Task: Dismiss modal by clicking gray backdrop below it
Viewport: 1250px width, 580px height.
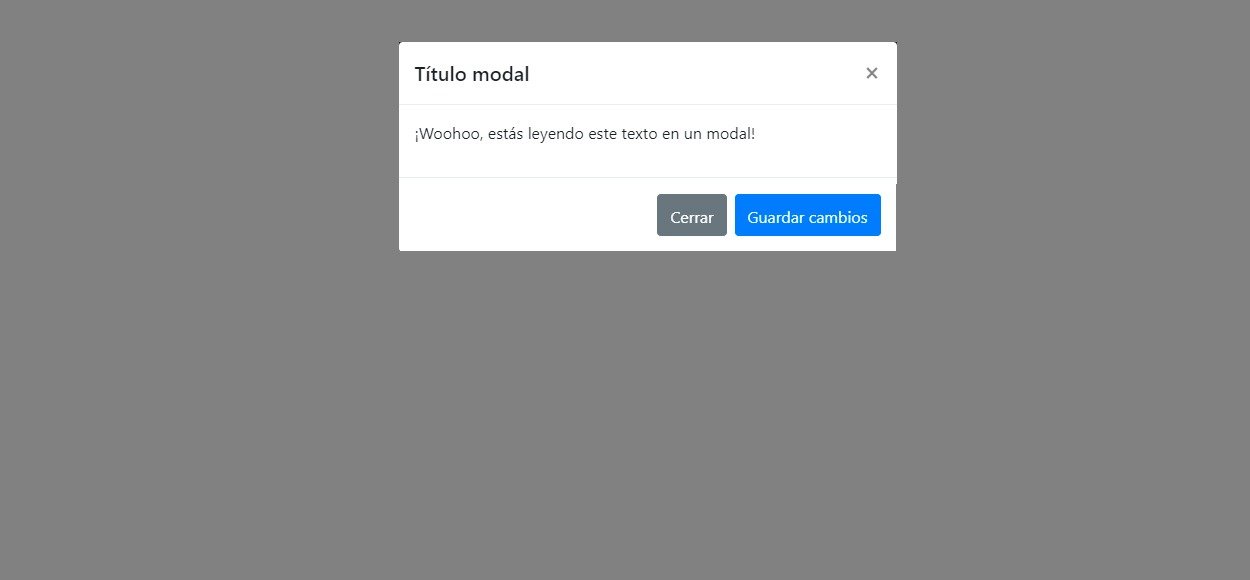Action: (x=647, y=410)
